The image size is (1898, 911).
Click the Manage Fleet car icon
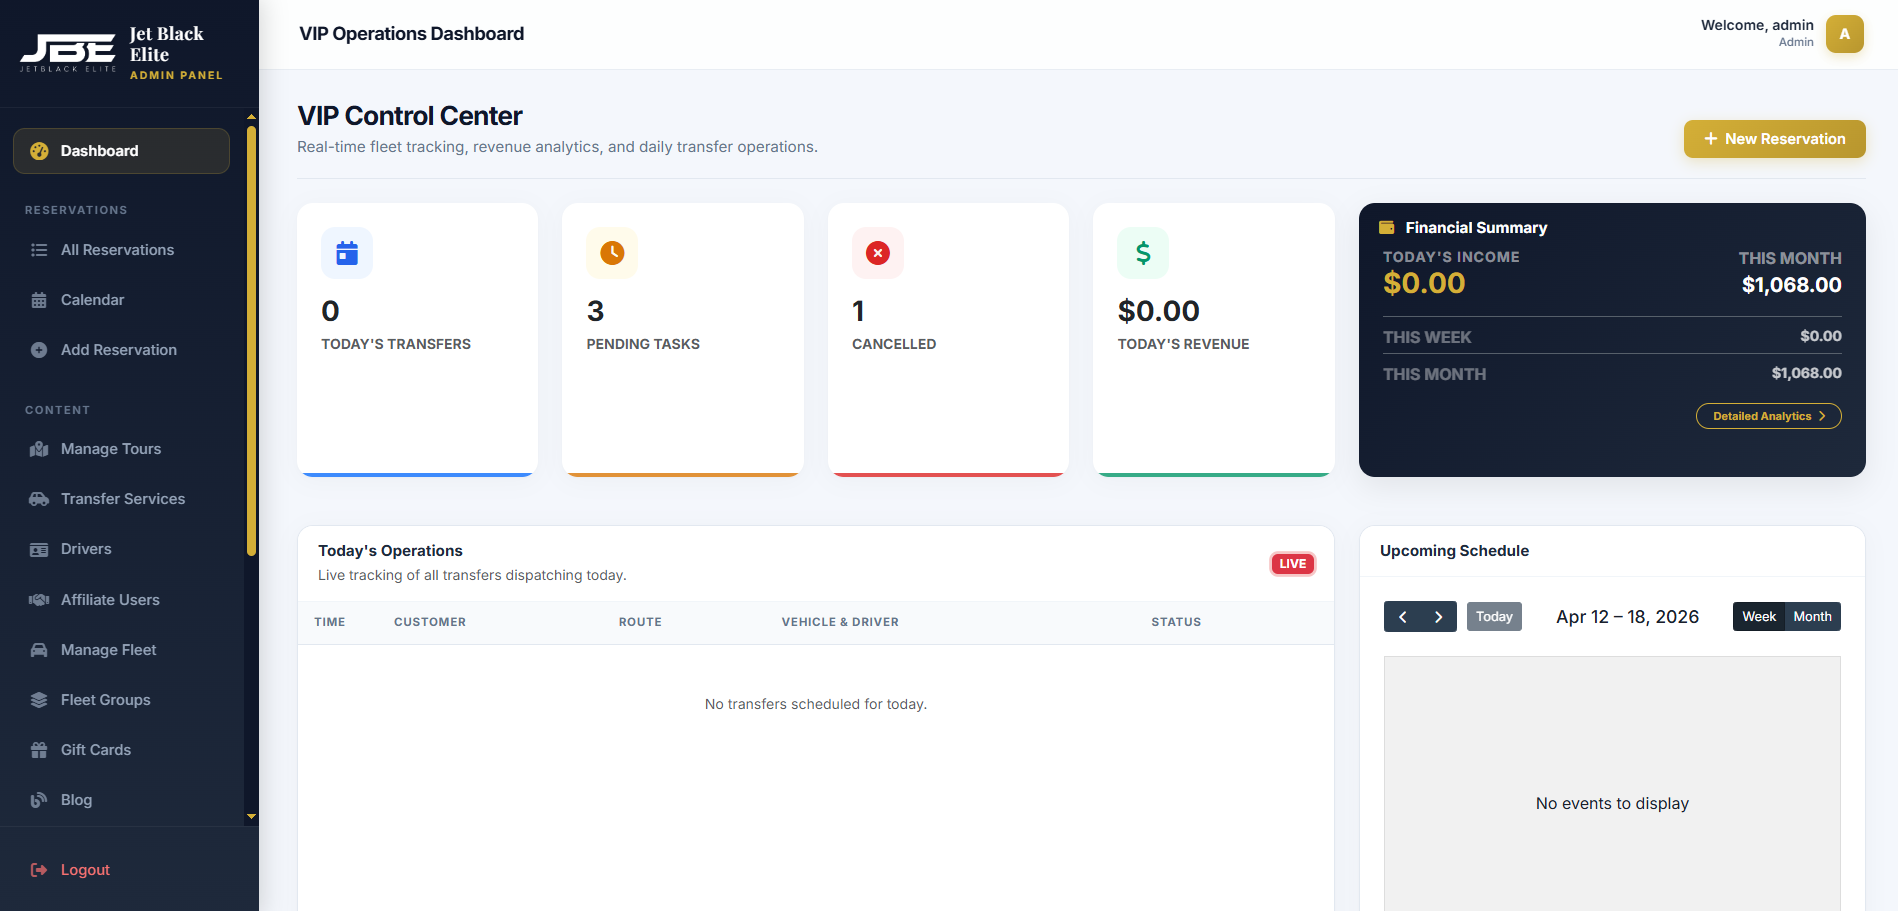click(39, 650)
